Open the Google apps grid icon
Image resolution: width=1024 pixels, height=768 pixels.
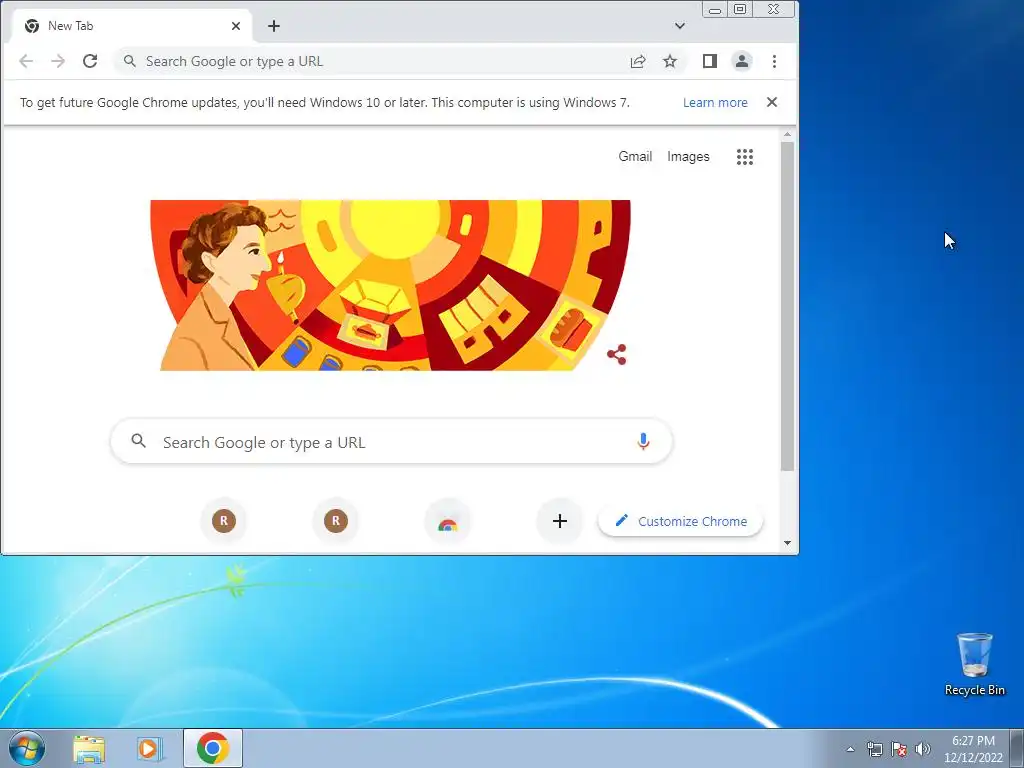(x=745, y=157)
